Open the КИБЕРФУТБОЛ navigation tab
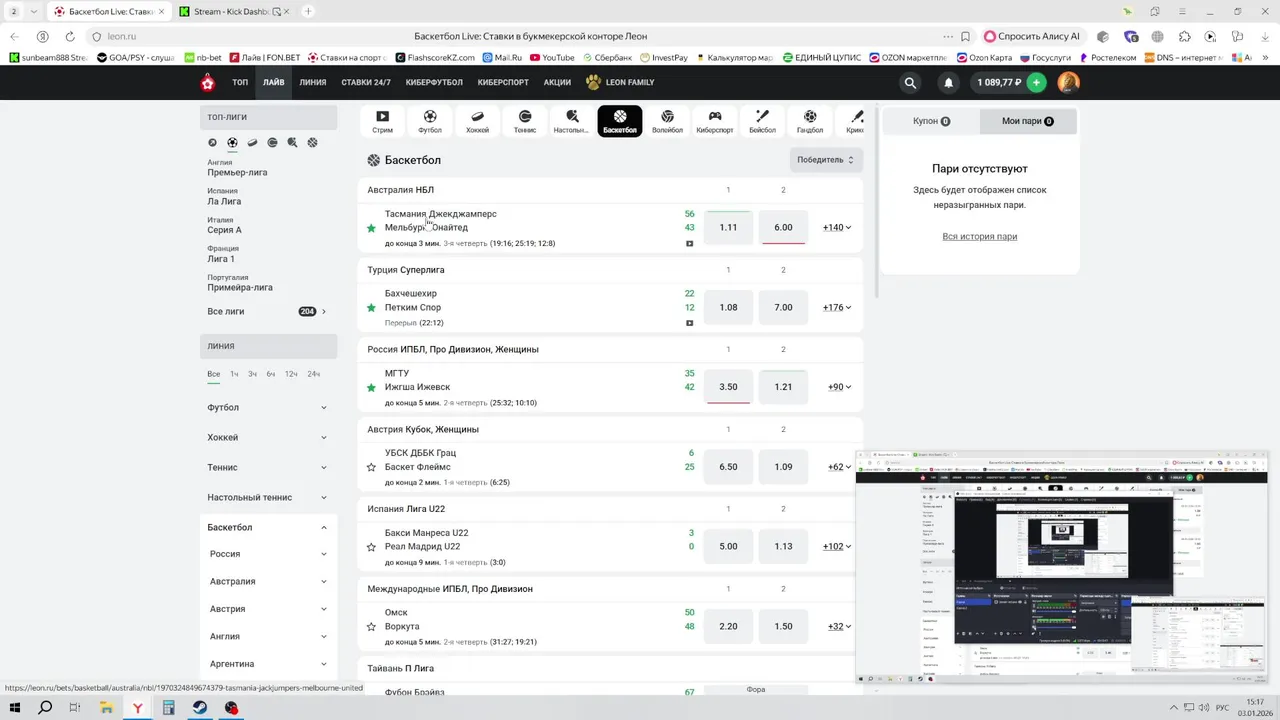Image resolution: width=1280 pixels, height=720 pixels. click(434, 83)
